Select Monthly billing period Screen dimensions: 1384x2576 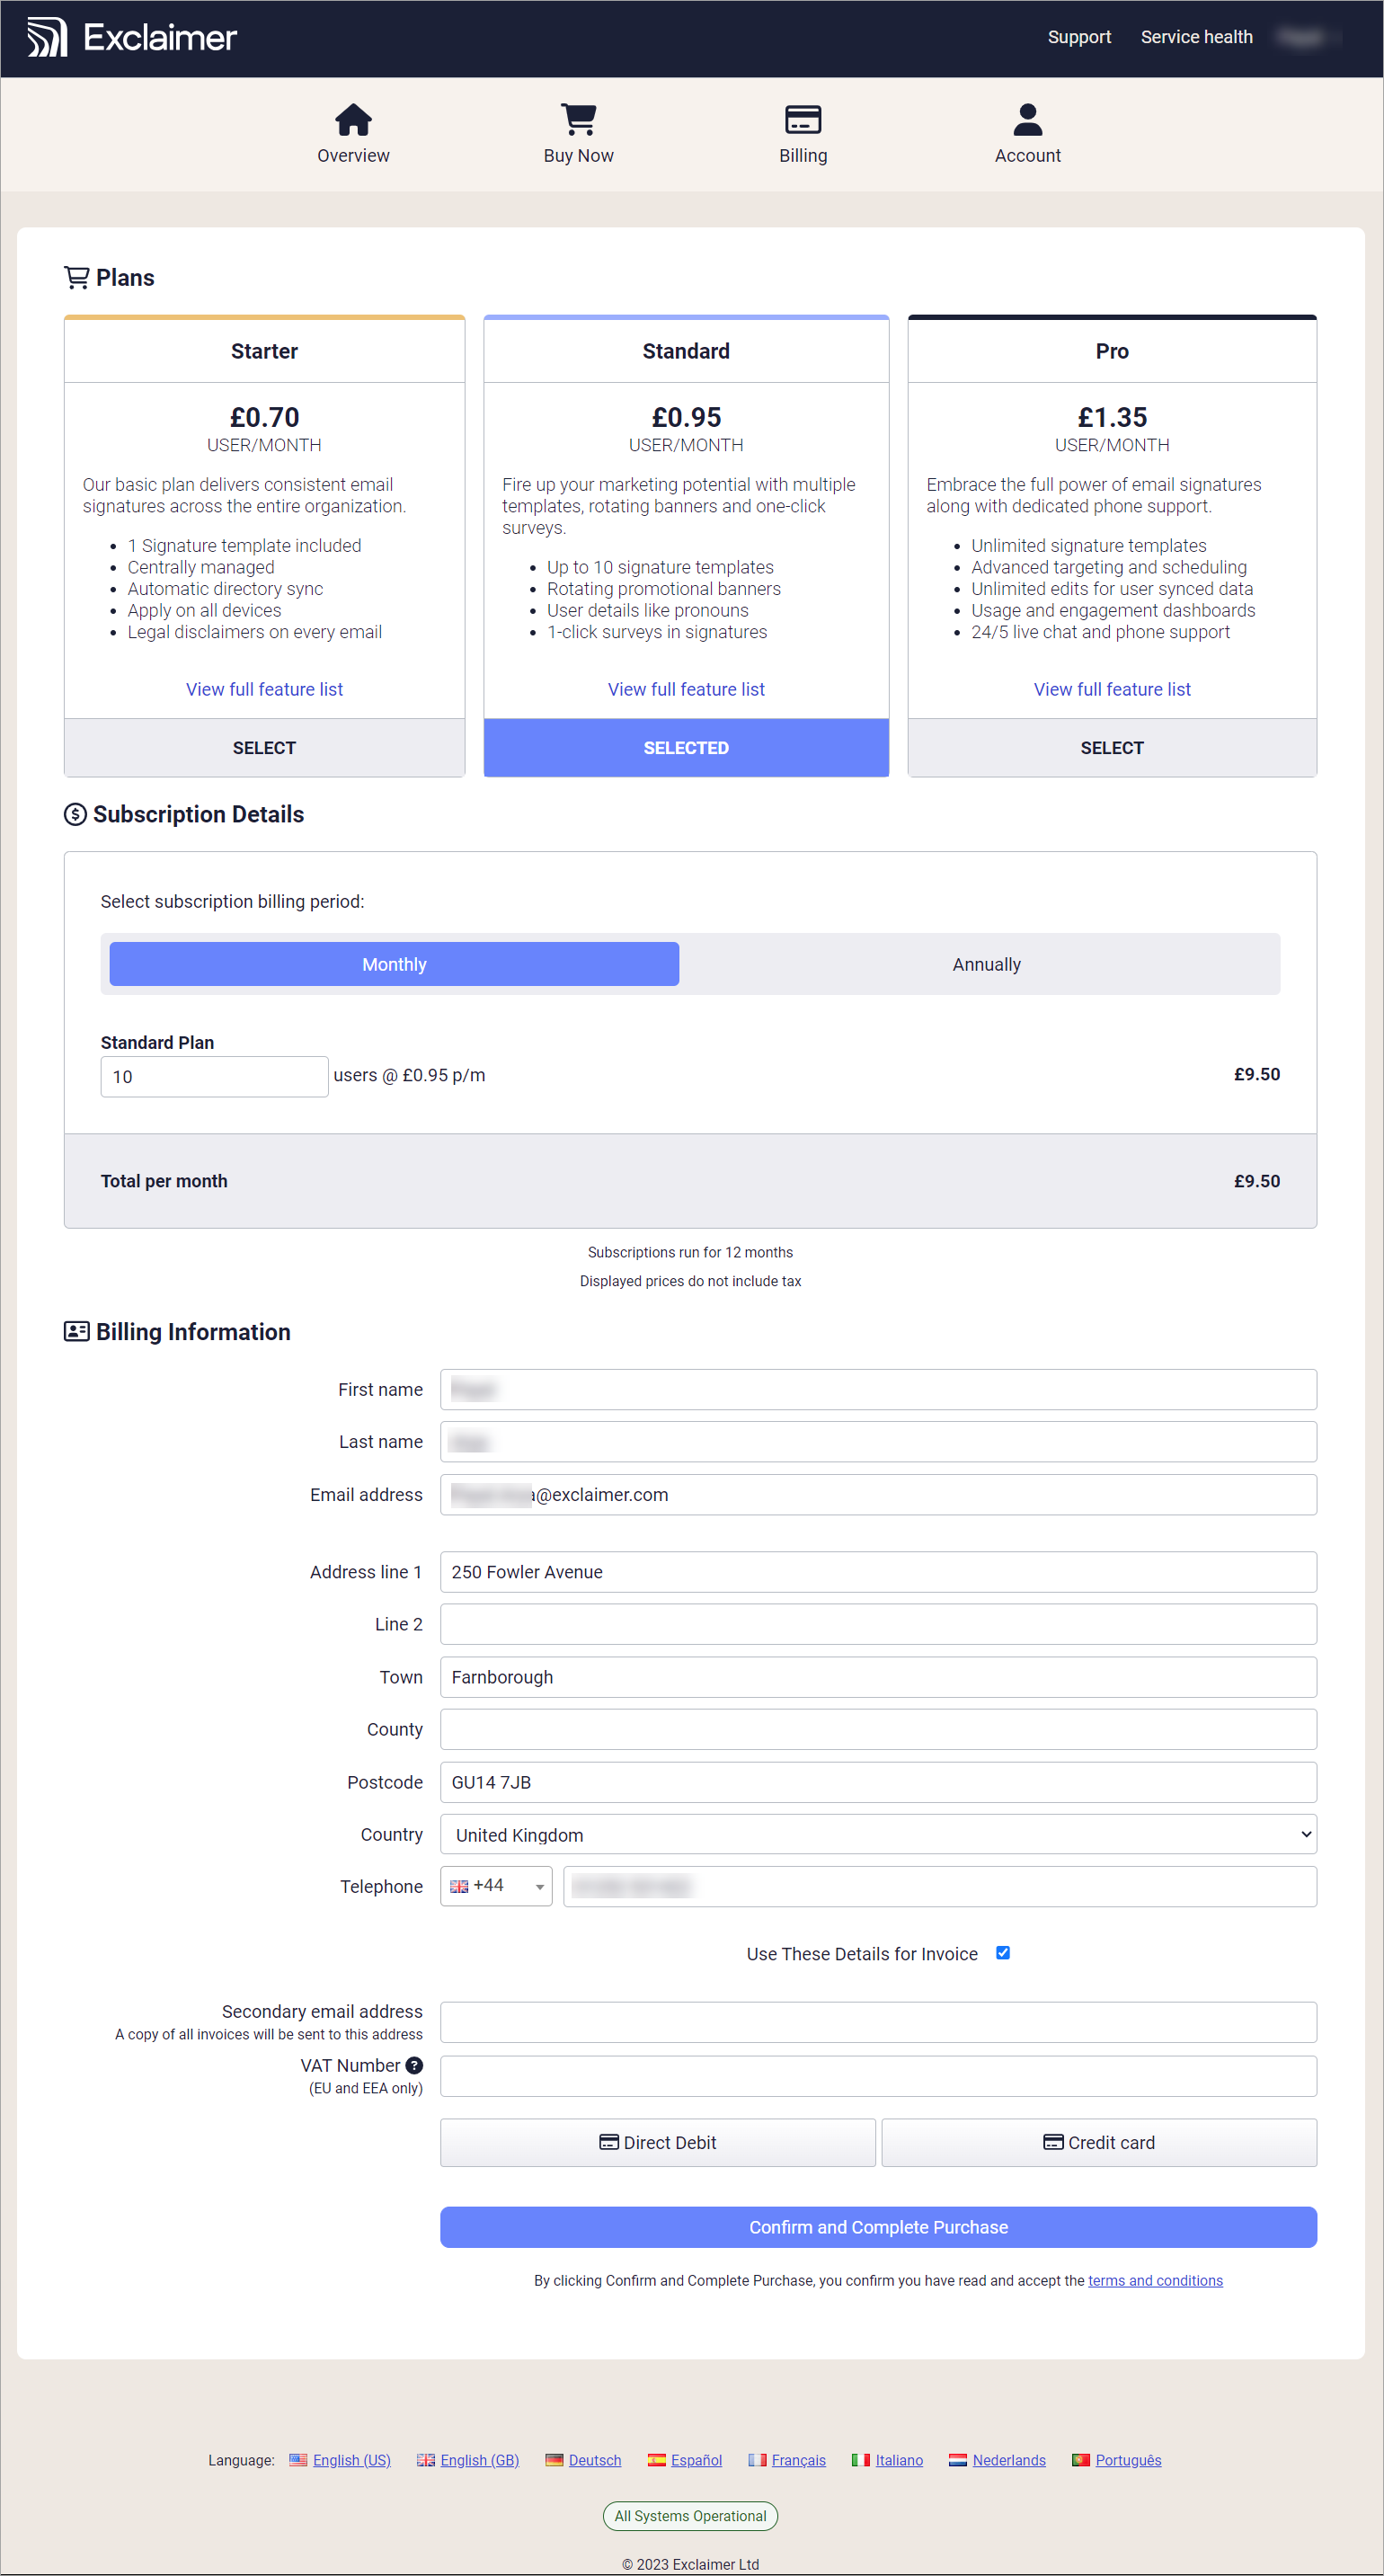click(x=394, y=964)
